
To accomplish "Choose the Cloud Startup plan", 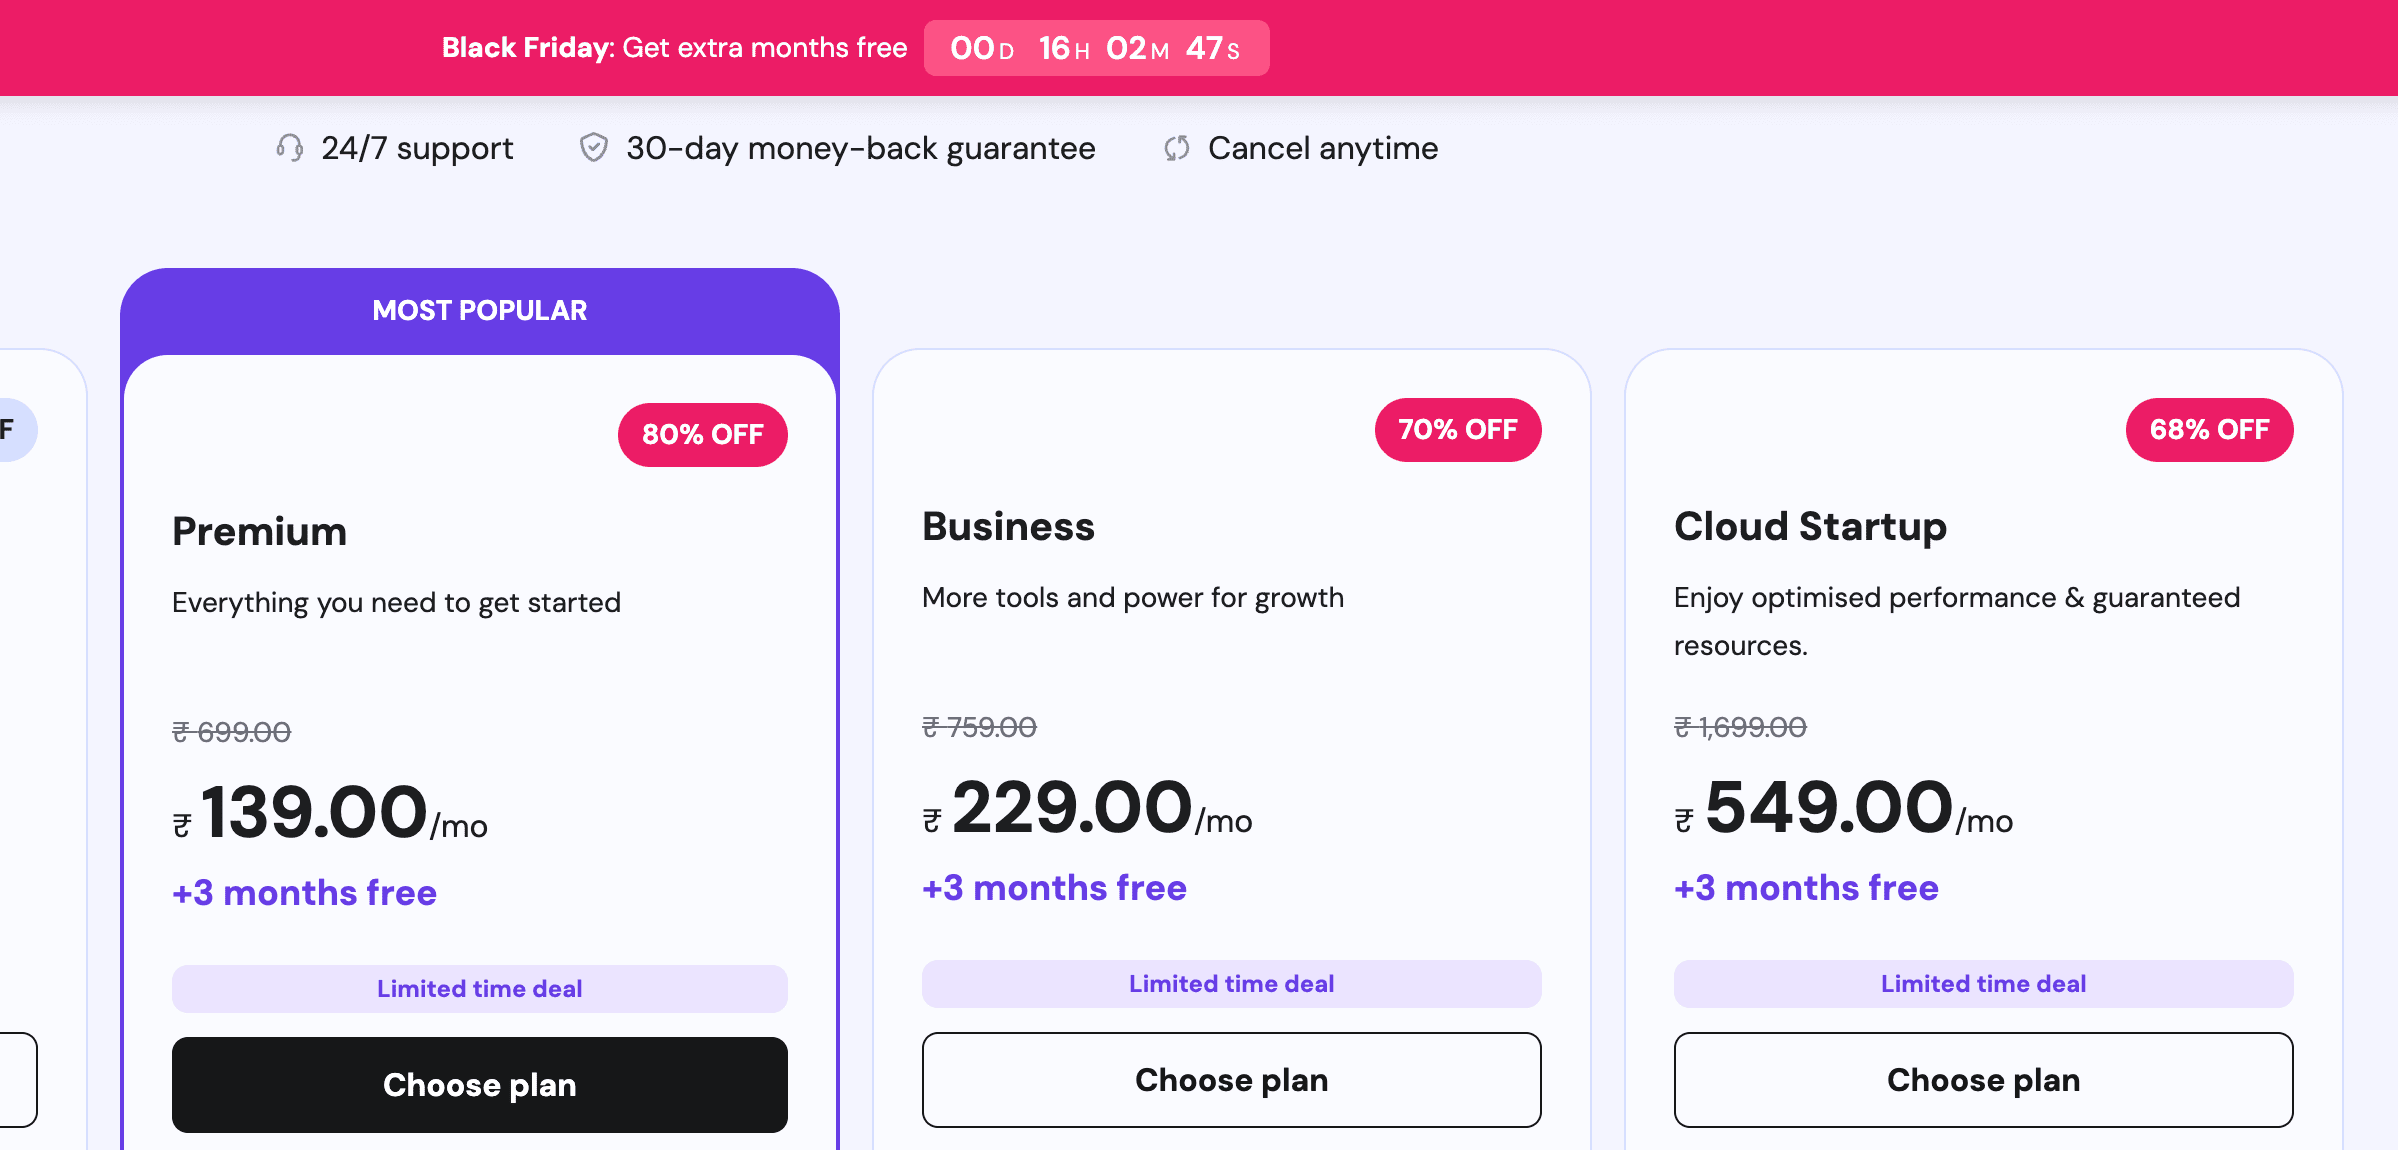I will pos(1983,1080).
